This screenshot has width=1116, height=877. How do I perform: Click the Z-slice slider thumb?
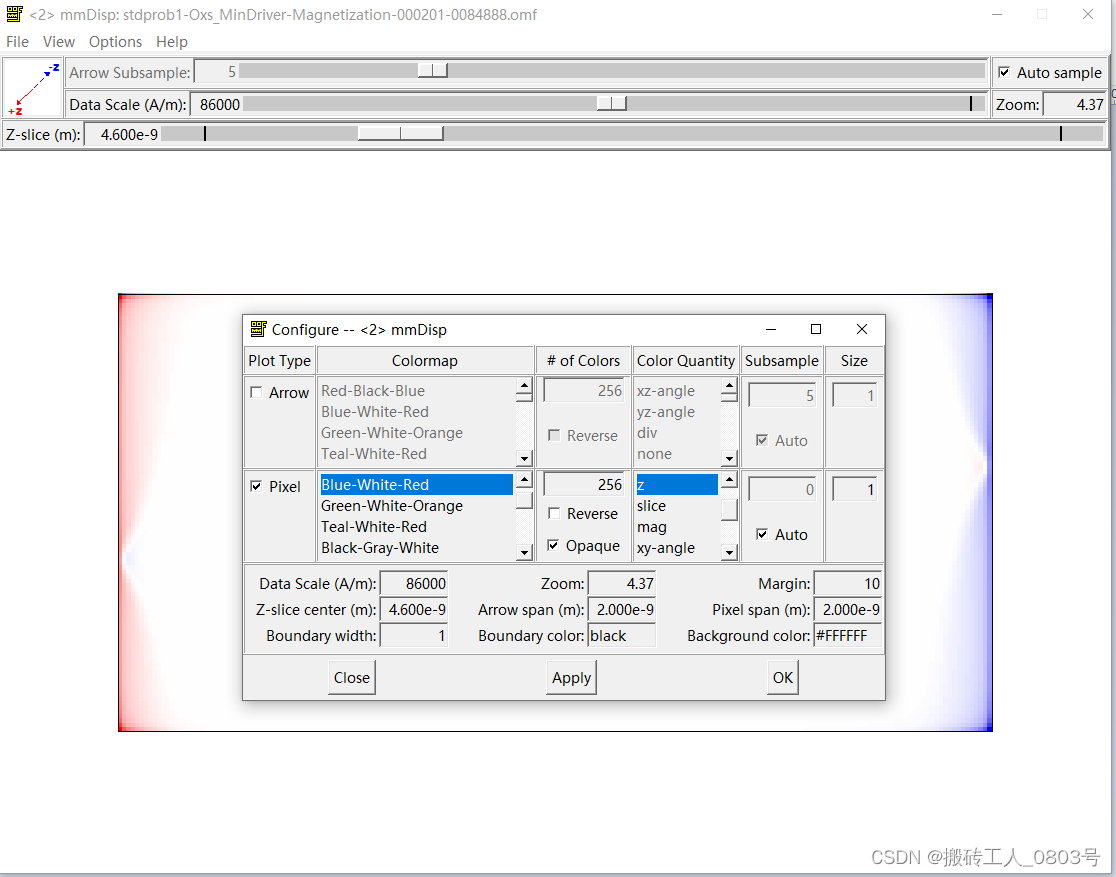pyautogui.click(x=401, y=133)
